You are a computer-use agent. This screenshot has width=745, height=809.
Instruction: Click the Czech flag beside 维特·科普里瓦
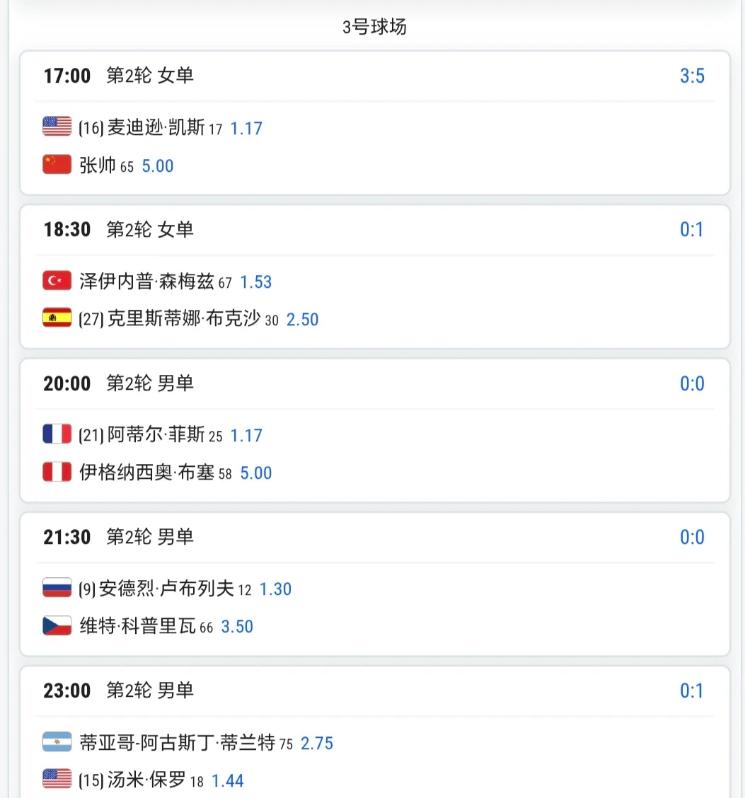(x=57, y=625)
